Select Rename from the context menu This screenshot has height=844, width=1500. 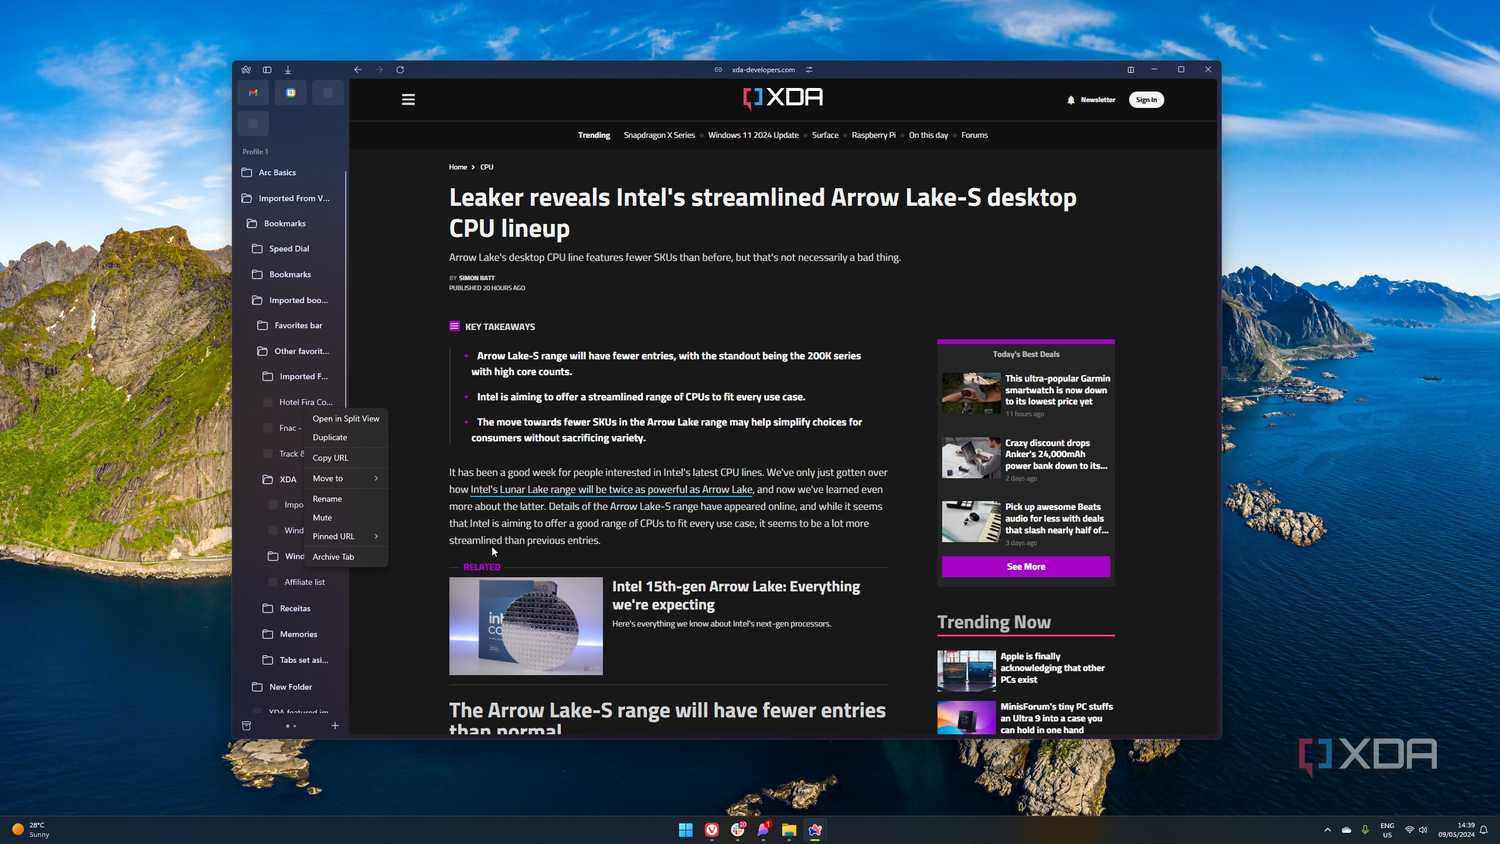346,499
